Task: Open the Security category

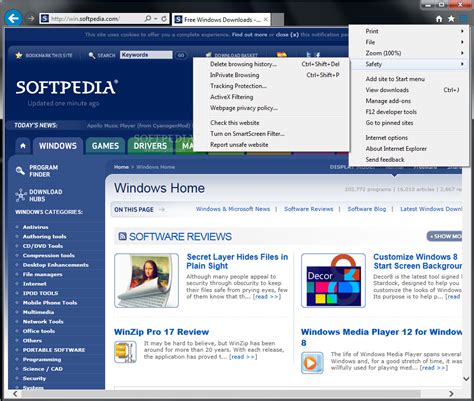Action: tap(34, 379)
